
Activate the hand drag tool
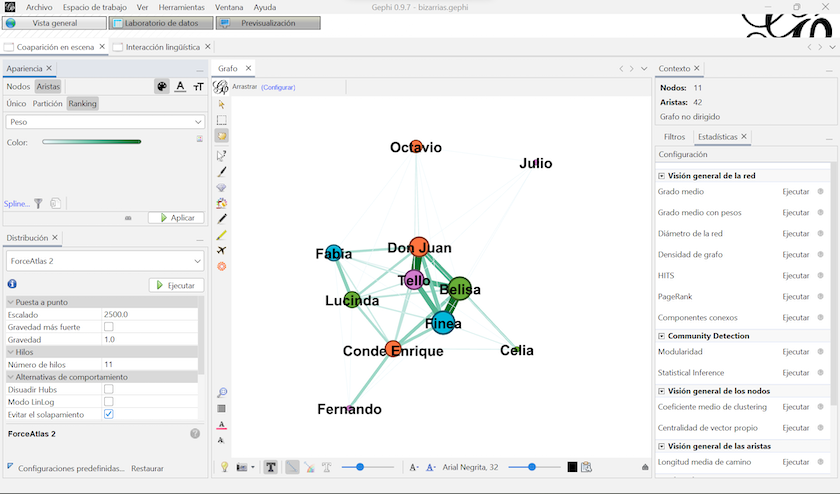(222, 135)
